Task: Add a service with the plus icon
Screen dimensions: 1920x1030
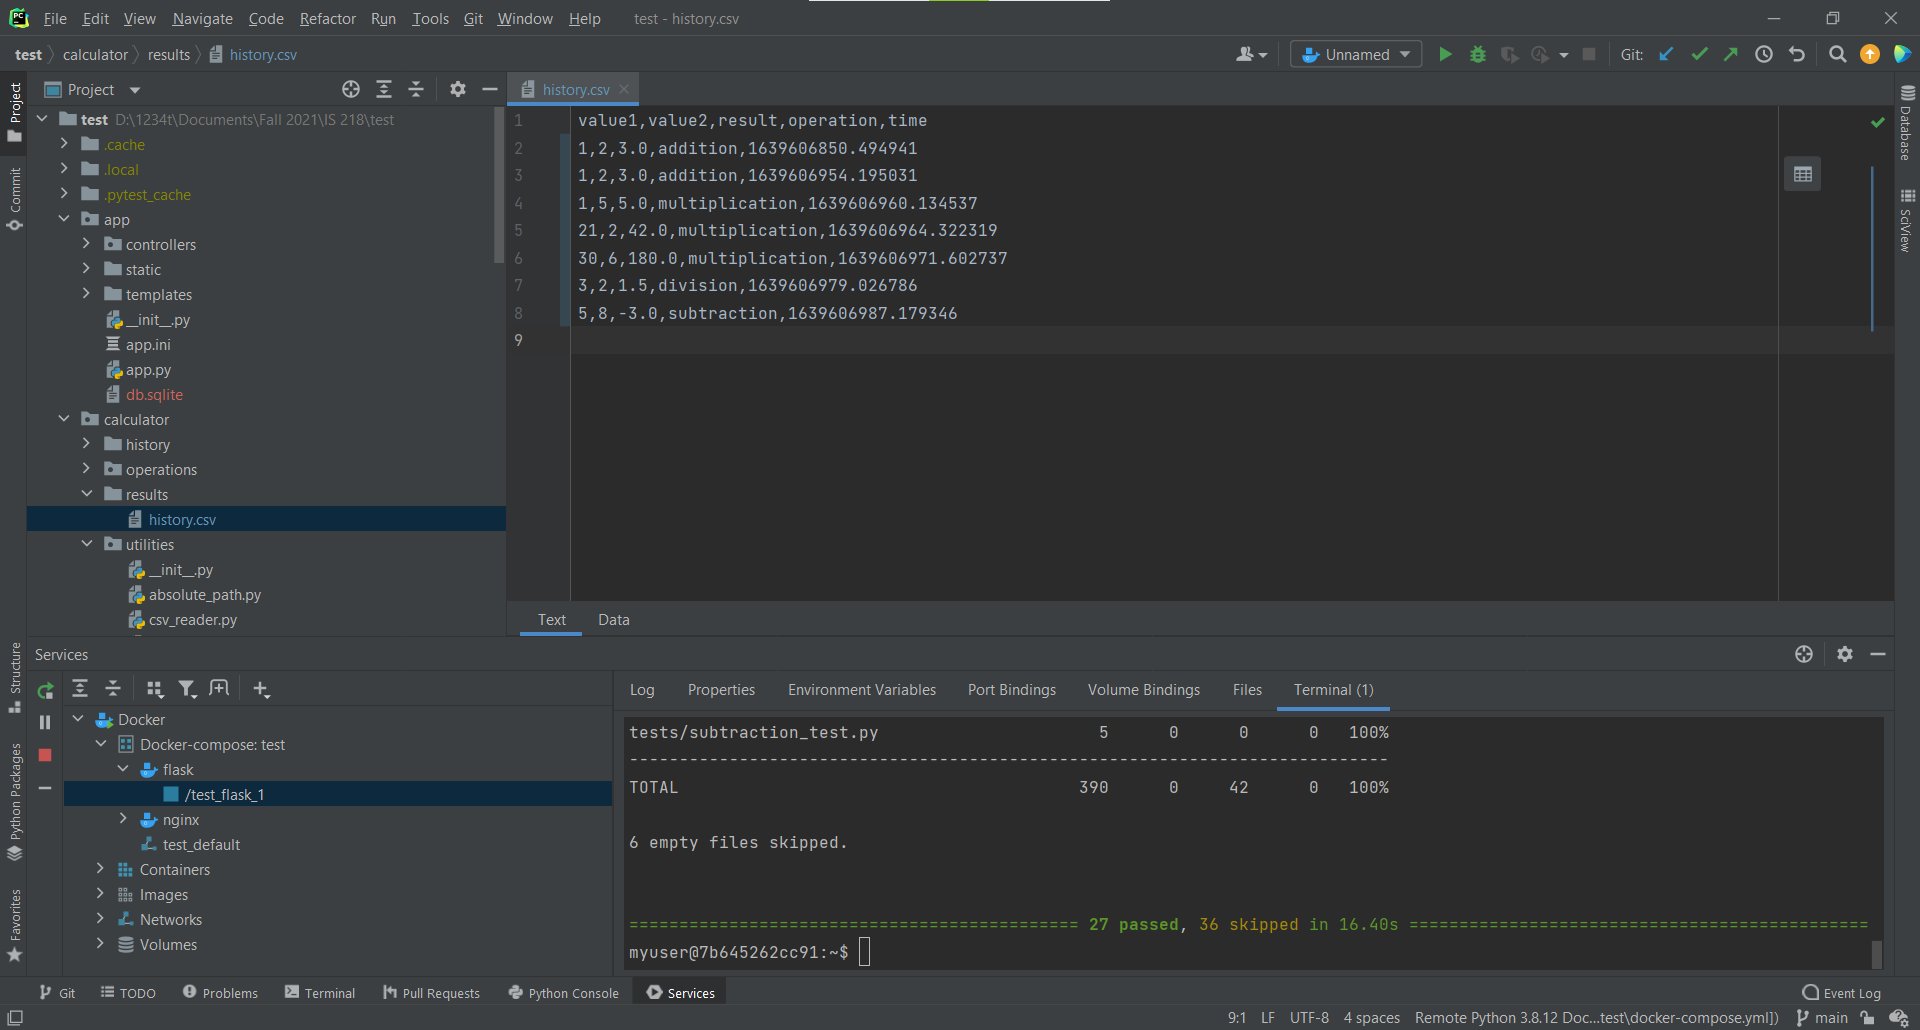Action: [261, 689]
